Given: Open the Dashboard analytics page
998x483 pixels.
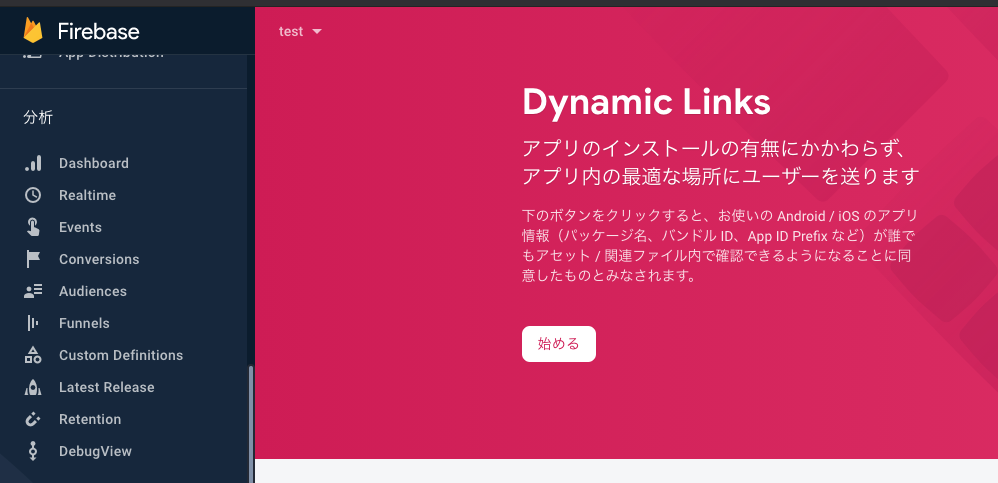Looking at the screenshot, I should [x=94, y=164].
